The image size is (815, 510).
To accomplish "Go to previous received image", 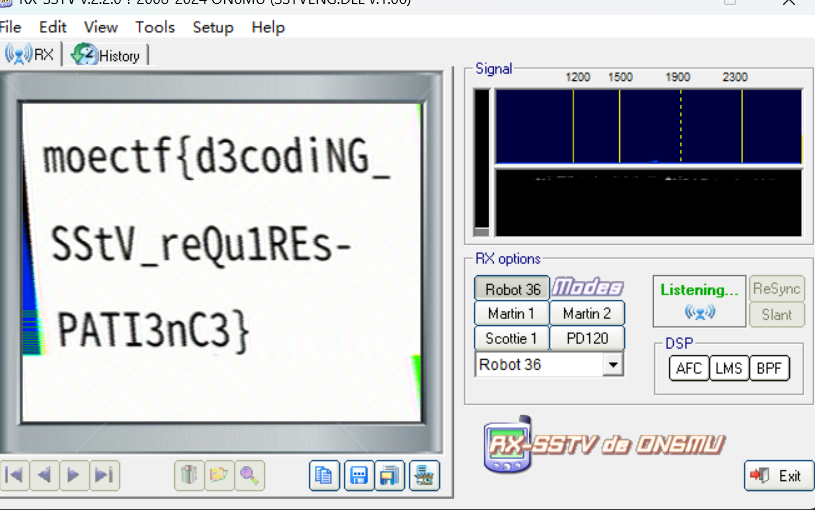I will coord(44,475).
